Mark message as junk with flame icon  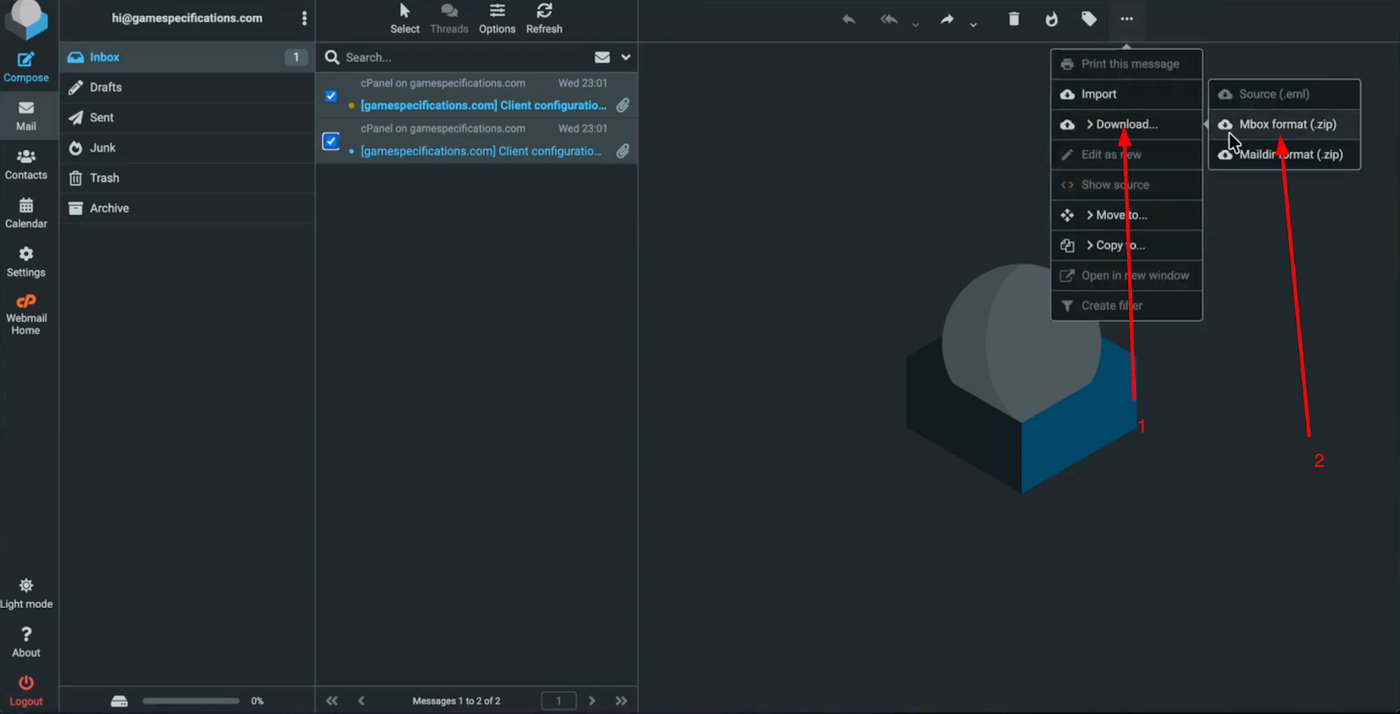tap(1051, 19)
